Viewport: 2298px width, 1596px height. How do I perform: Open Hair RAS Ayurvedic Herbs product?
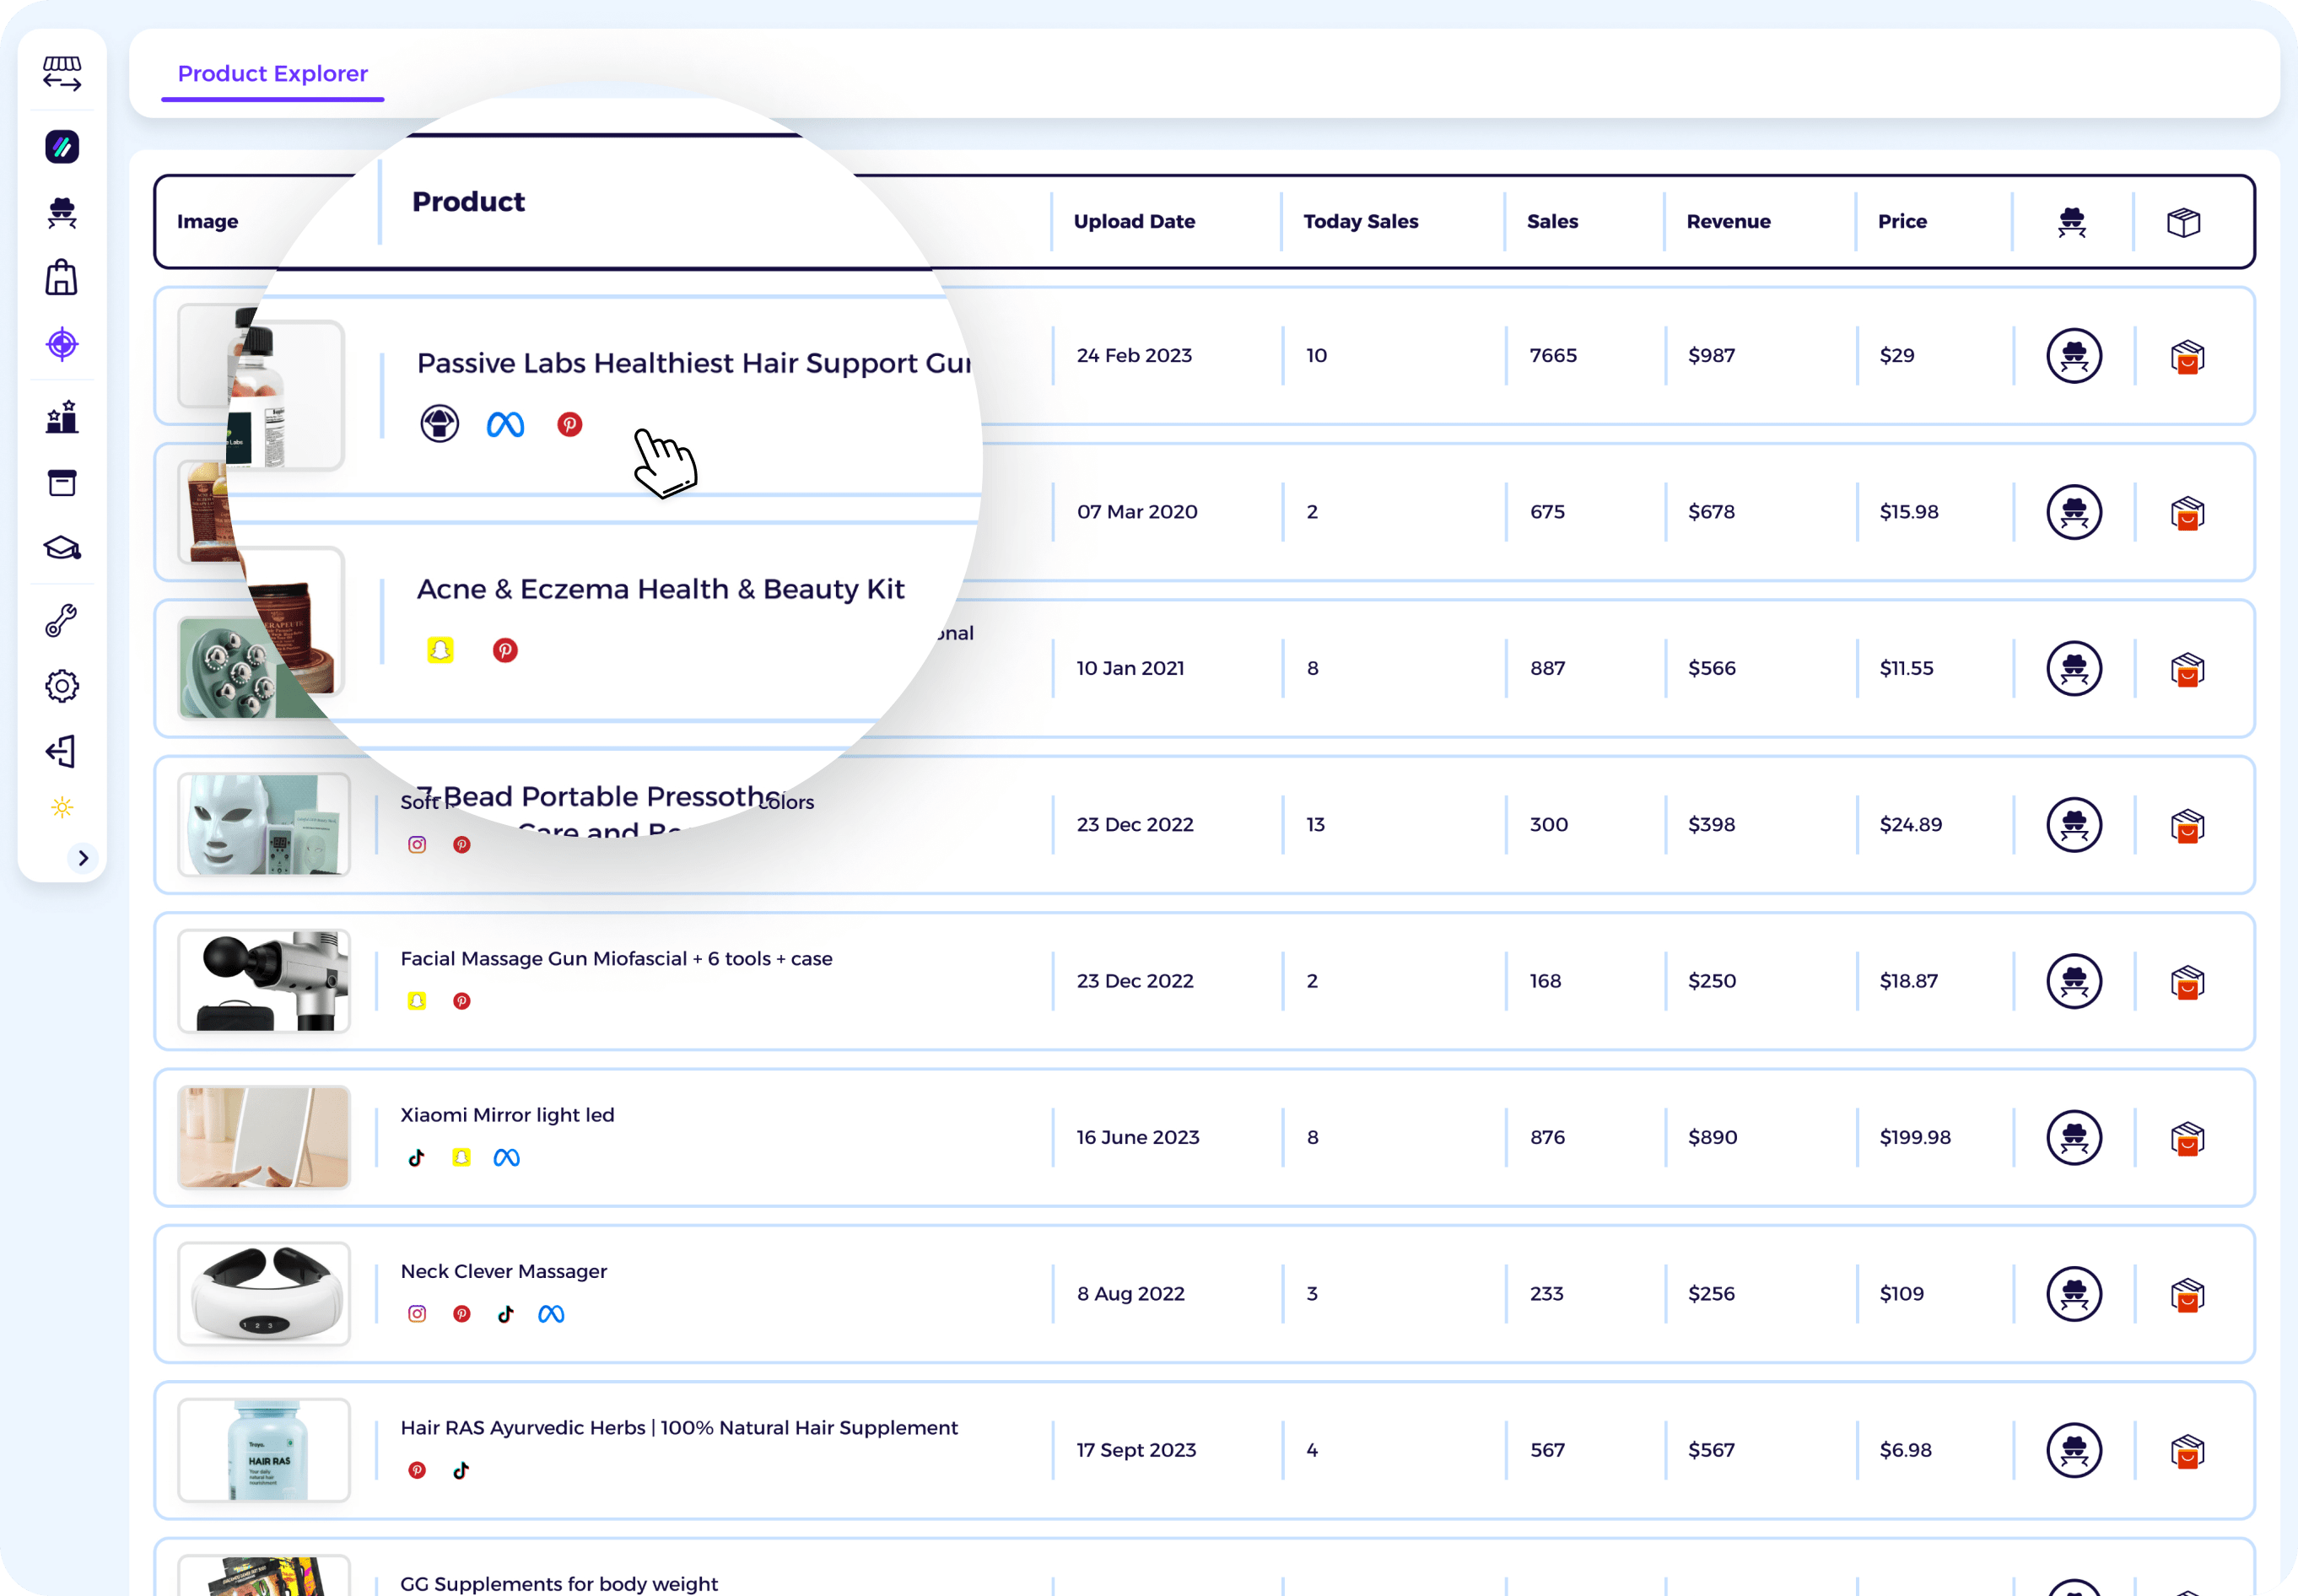(679, 1428)
